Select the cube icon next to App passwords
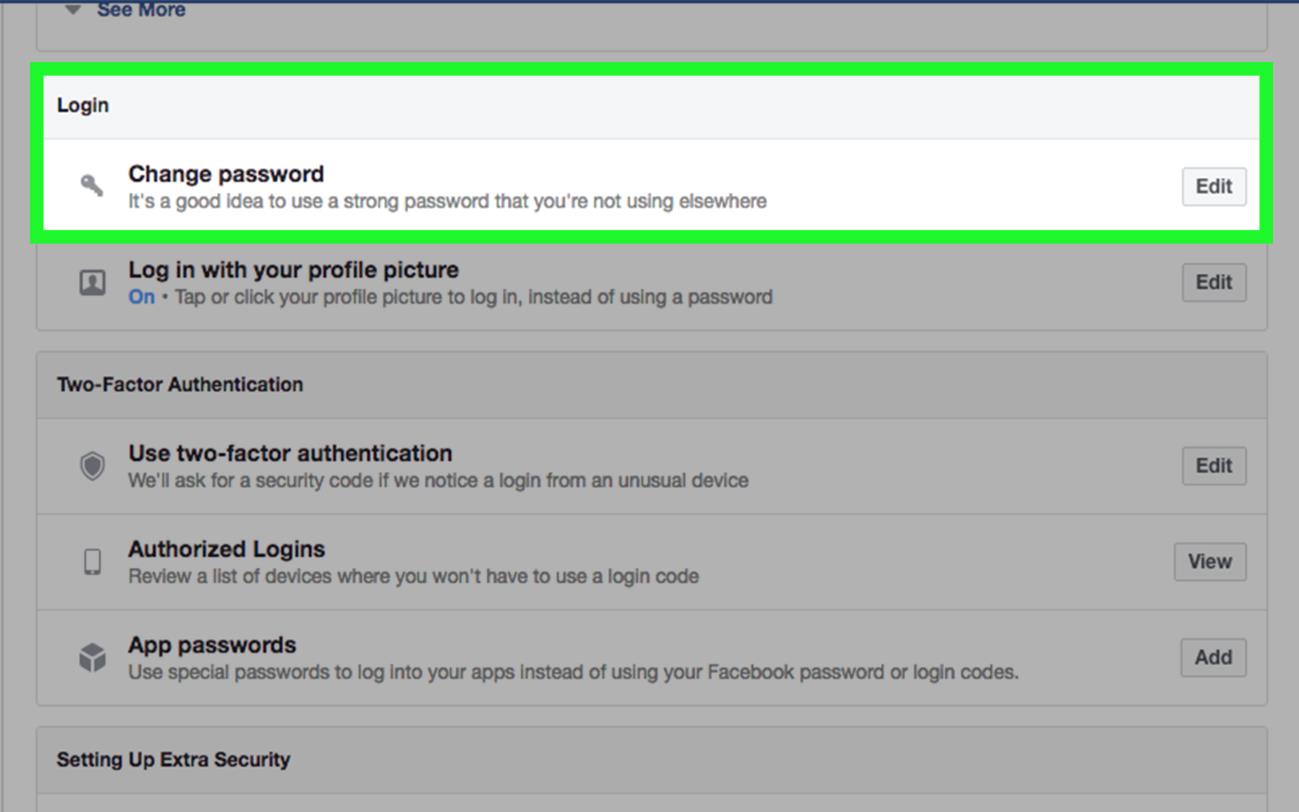The image size is (1299, 812). click(93, 657)
